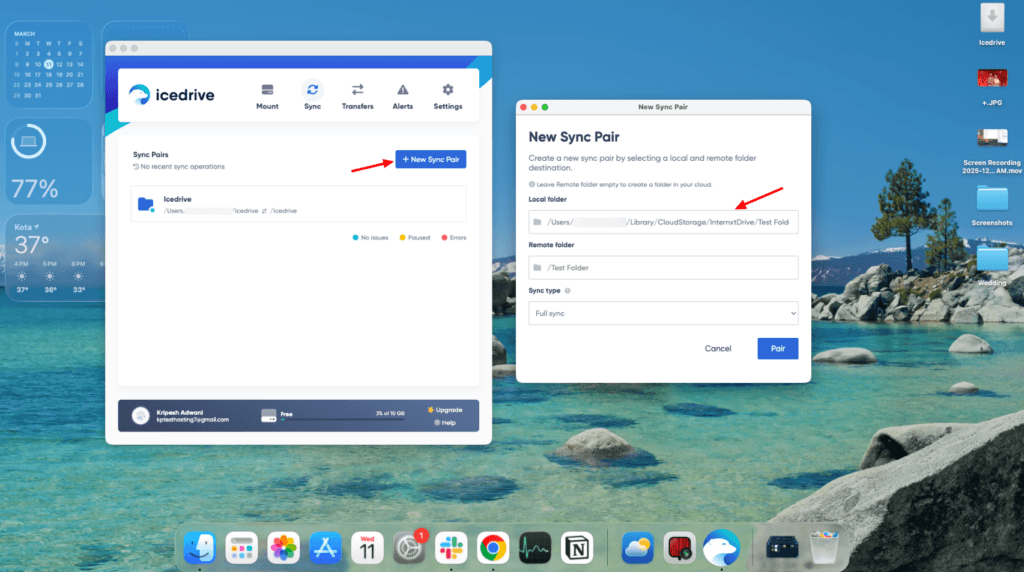Open Launchpad from the dock
The width and height of the screenshot is (1024, 572).
click(242, 547)
